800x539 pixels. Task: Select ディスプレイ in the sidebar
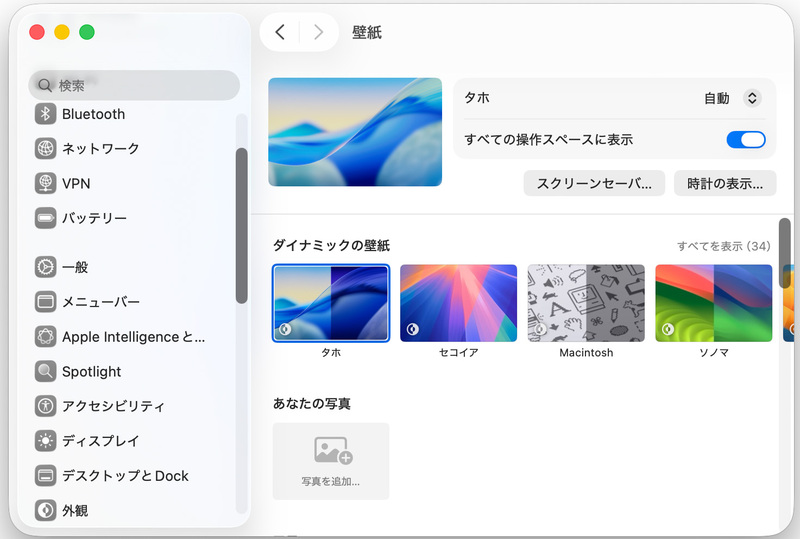(132, 440)
